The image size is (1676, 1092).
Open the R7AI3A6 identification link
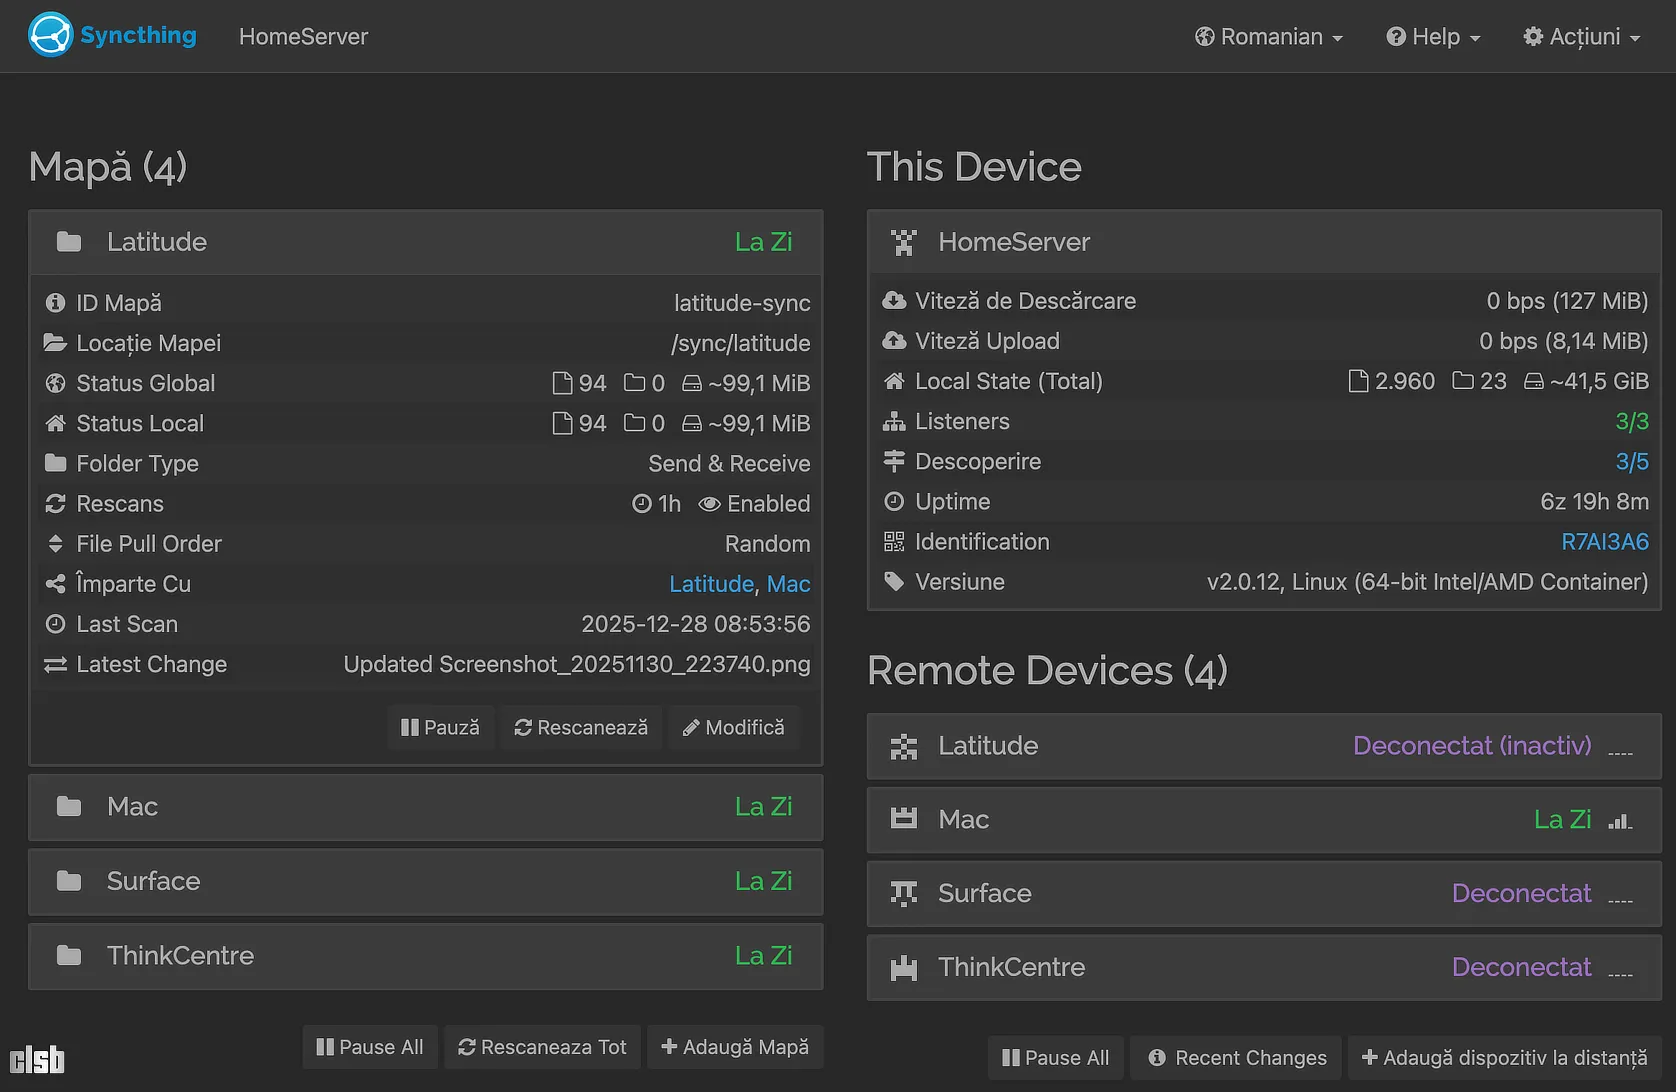click(1604, 542)
